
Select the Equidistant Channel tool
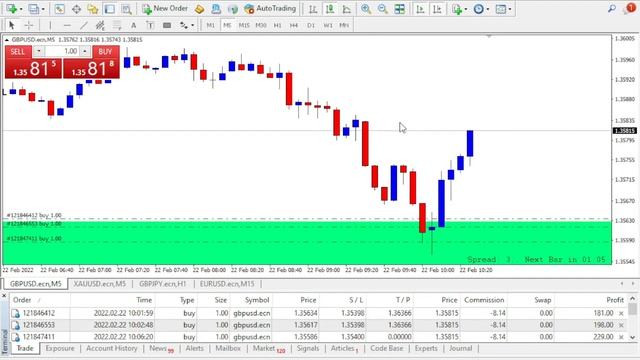[x=100, y=25]
